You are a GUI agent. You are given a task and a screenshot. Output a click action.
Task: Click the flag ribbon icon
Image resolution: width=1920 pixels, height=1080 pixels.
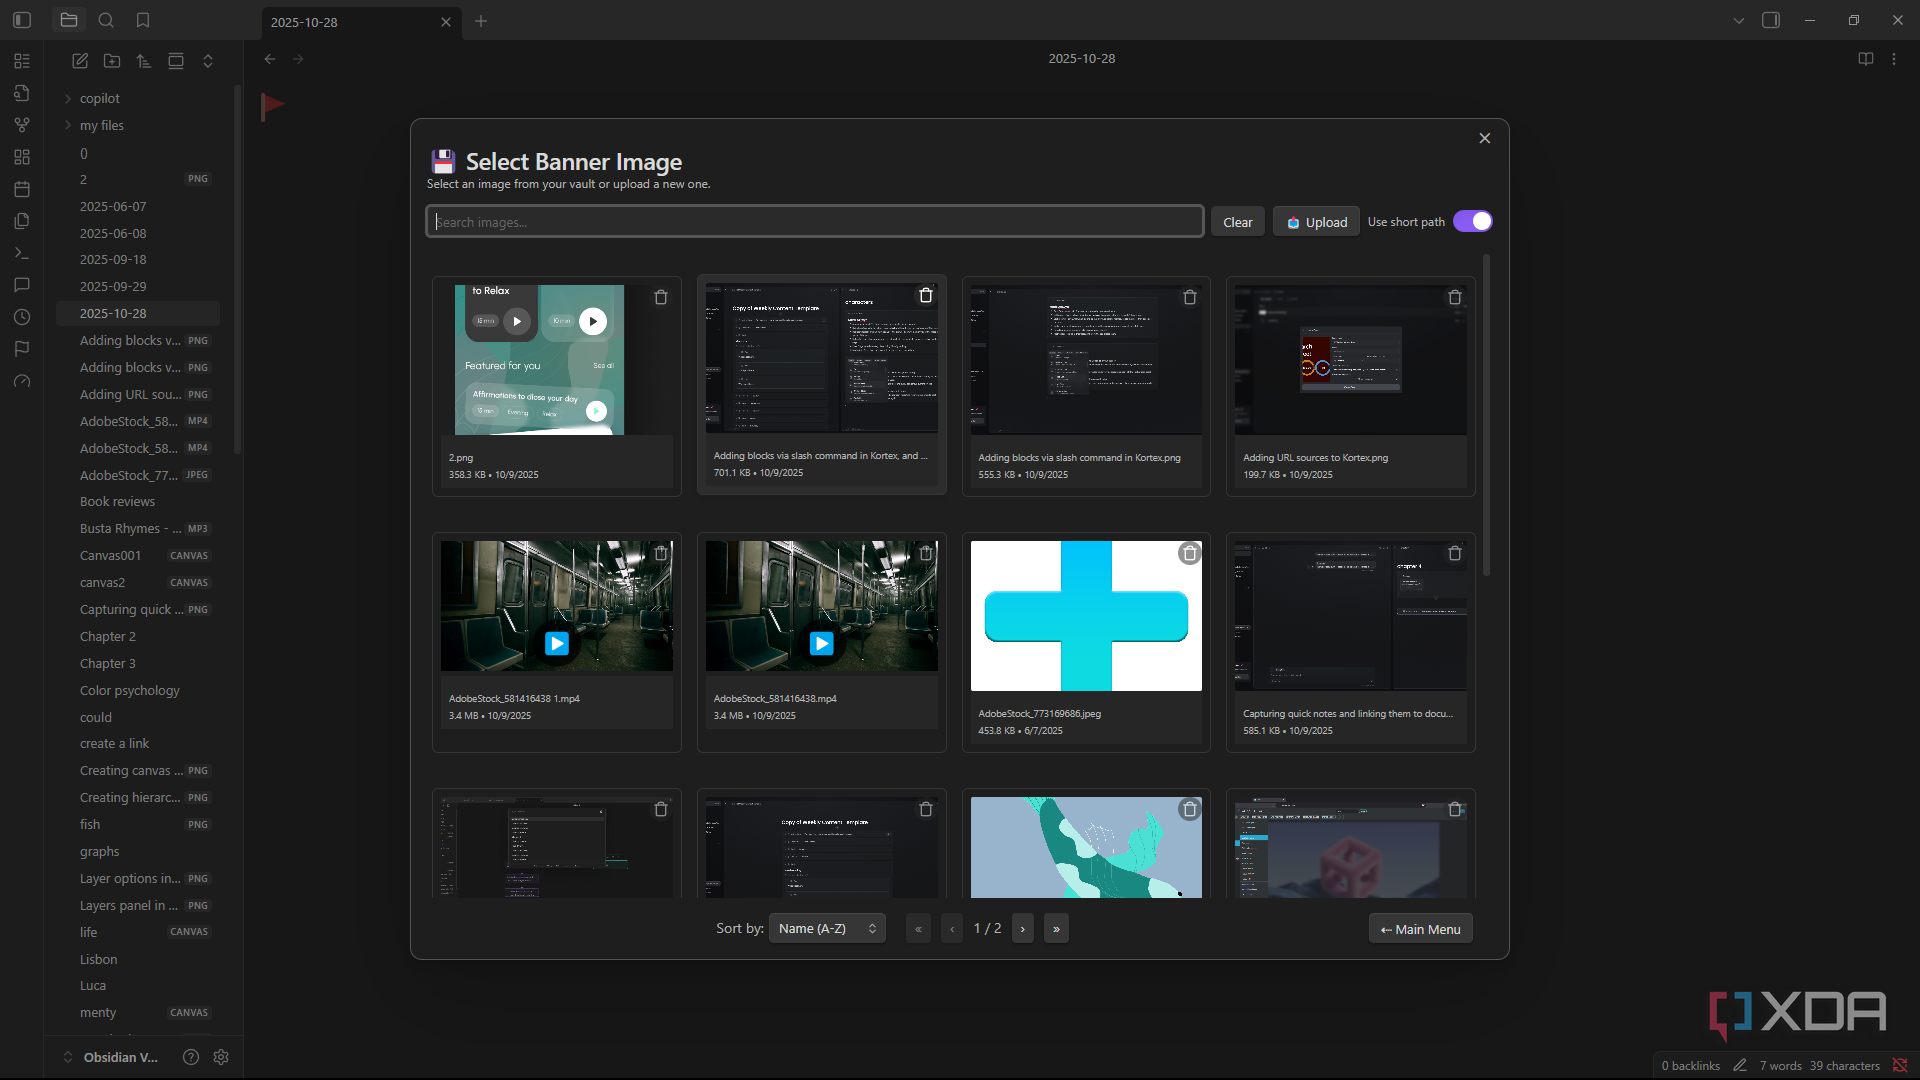pos(22,349)
